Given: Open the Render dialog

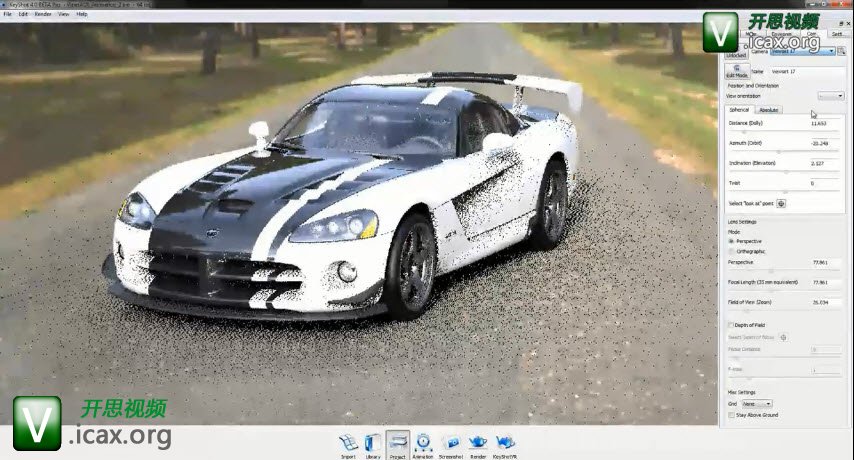Looking at the screenshot, I should [x=478, y=446].
